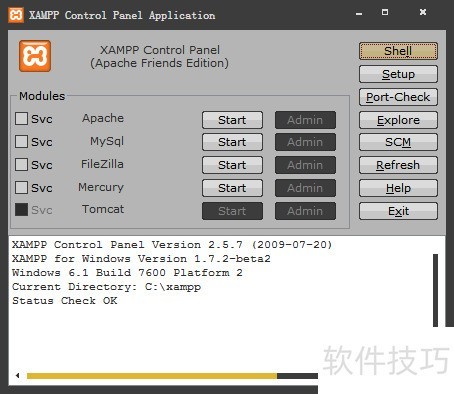Click the Apache module label
454x394 pixels.
pyautogui.click(x=103, y=118)
